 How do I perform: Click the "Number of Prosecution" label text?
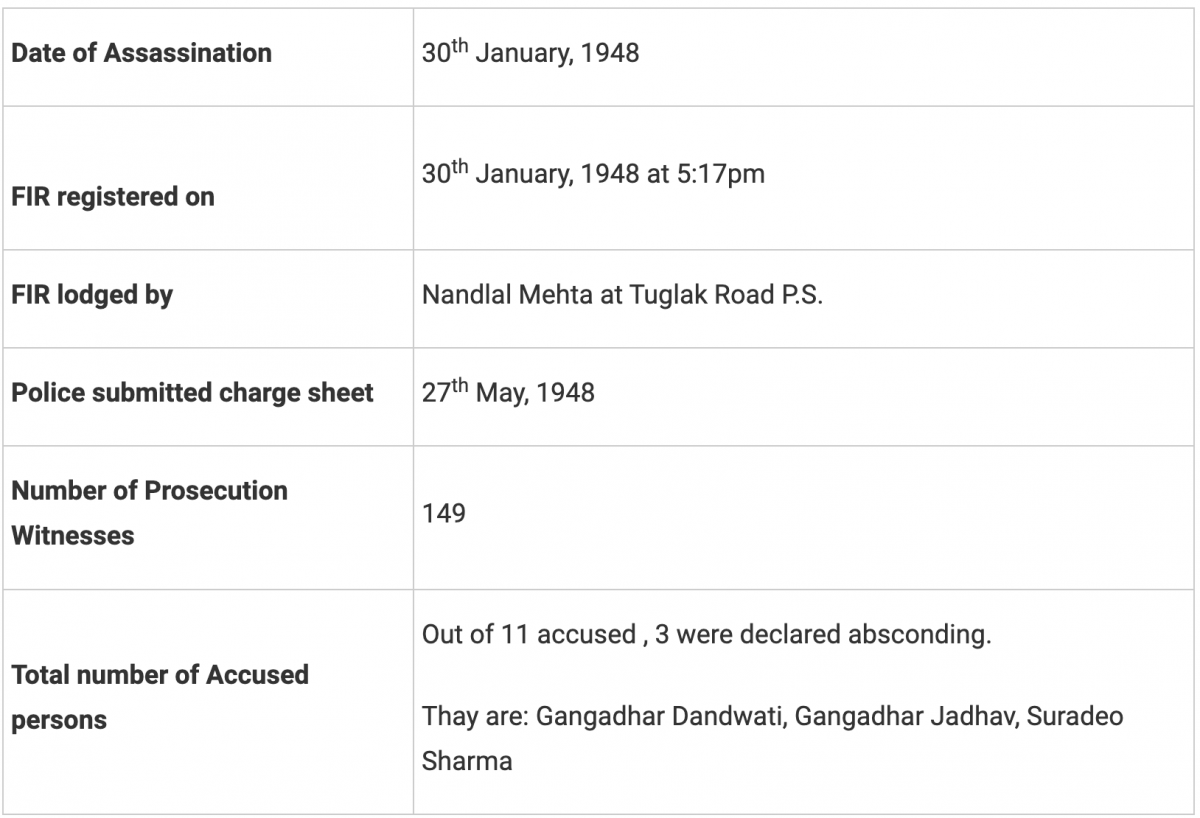149,490
